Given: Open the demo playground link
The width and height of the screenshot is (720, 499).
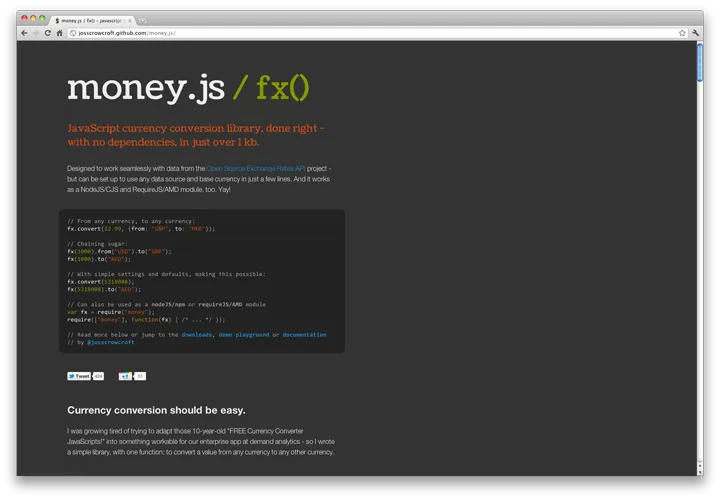Looking at the screenshot, I should click(x=244, y=335).
